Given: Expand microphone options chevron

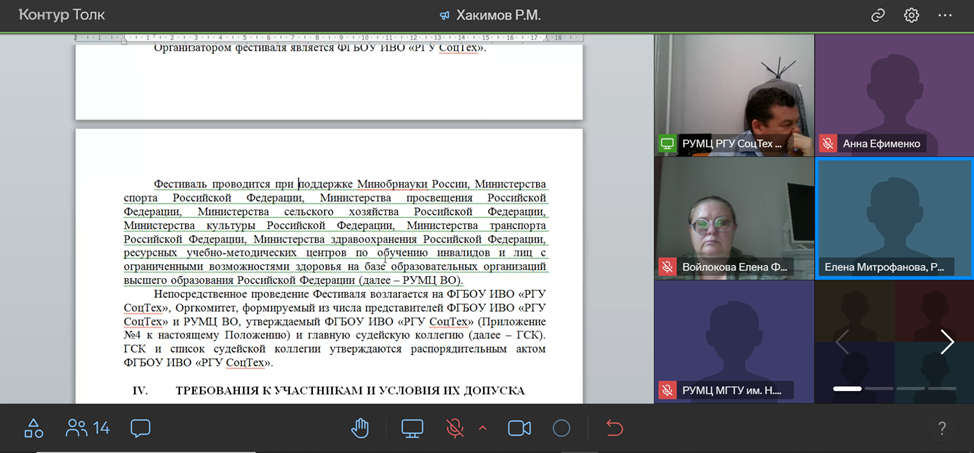Looking at the screenshot, I should [x=483, y=428].
